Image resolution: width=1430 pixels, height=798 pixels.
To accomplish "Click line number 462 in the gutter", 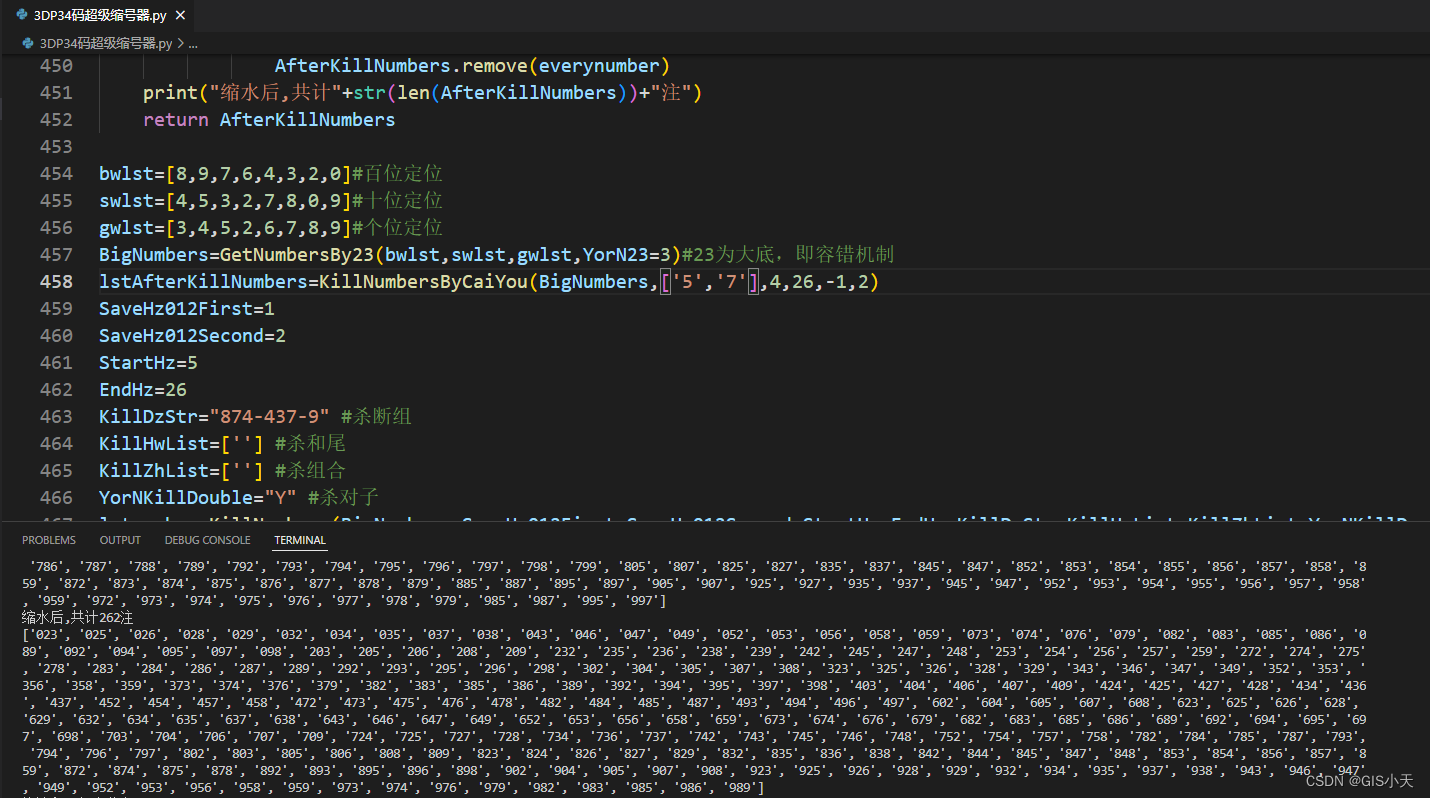I will click(56, 390).
